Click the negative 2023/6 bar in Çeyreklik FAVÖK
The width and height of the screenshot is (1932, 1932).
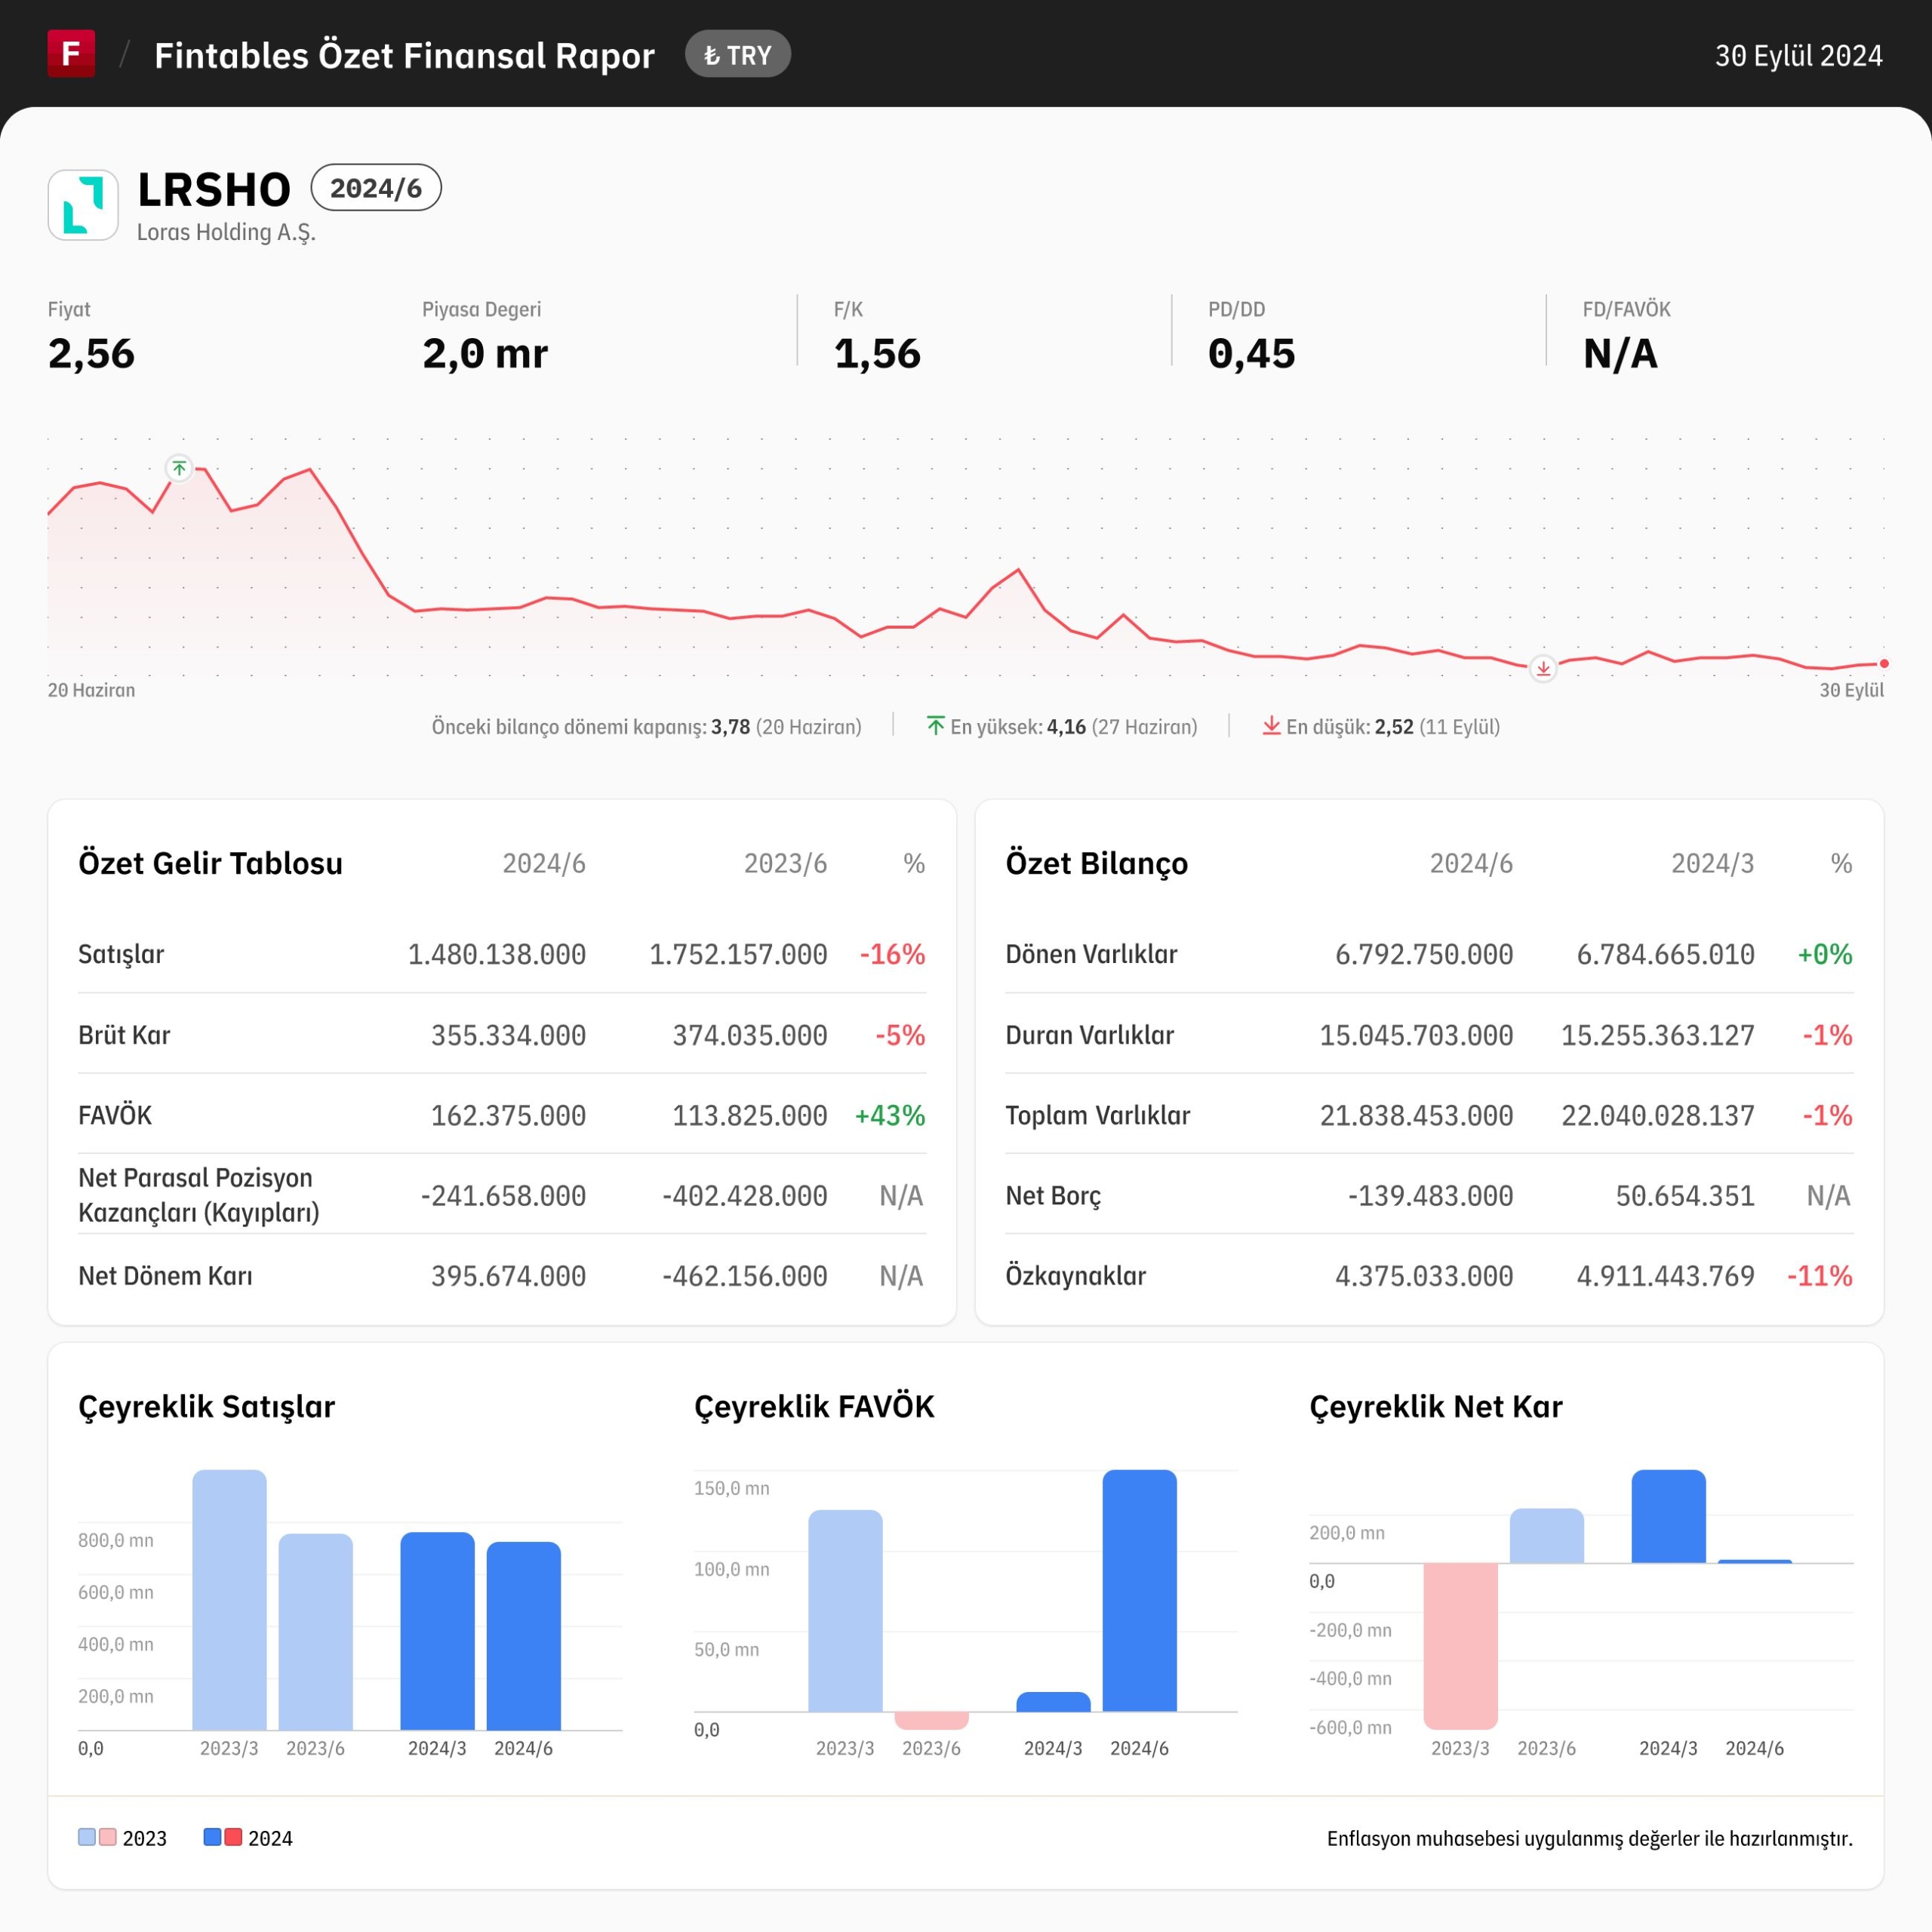point(931,1720)
